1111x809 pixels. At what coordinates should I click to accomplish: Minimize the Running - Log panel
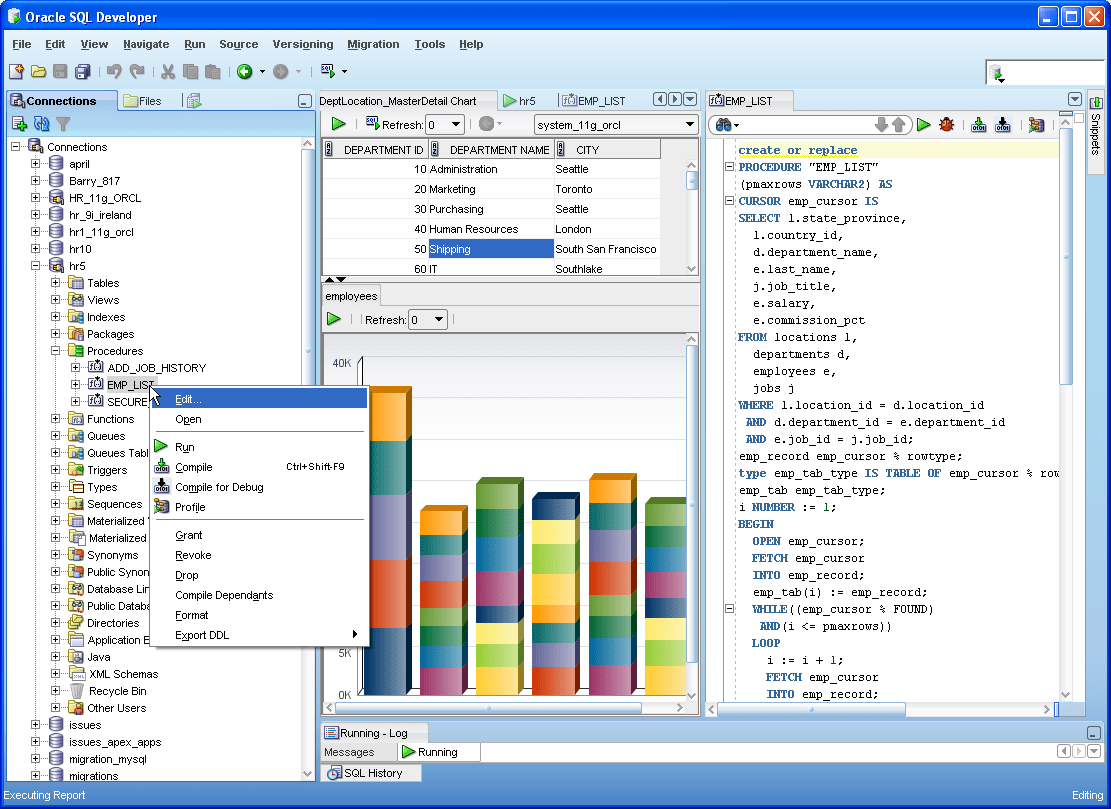(1093, 733)
